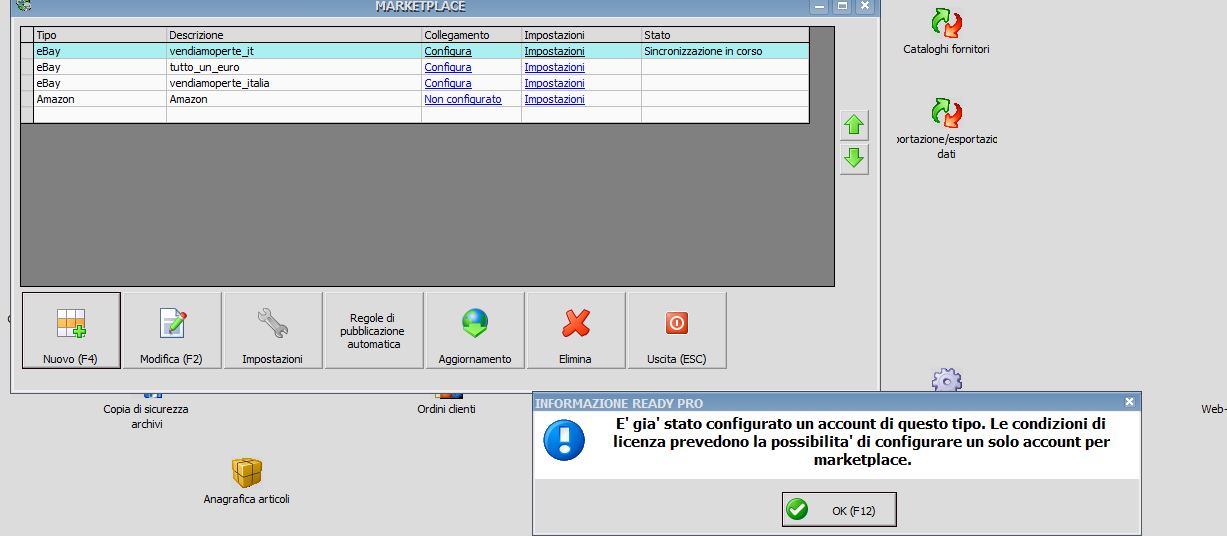Click the Marketplace window title icon
This screenshot has height=536, width=1227.
pyautogui.click(x=24, y=6)
